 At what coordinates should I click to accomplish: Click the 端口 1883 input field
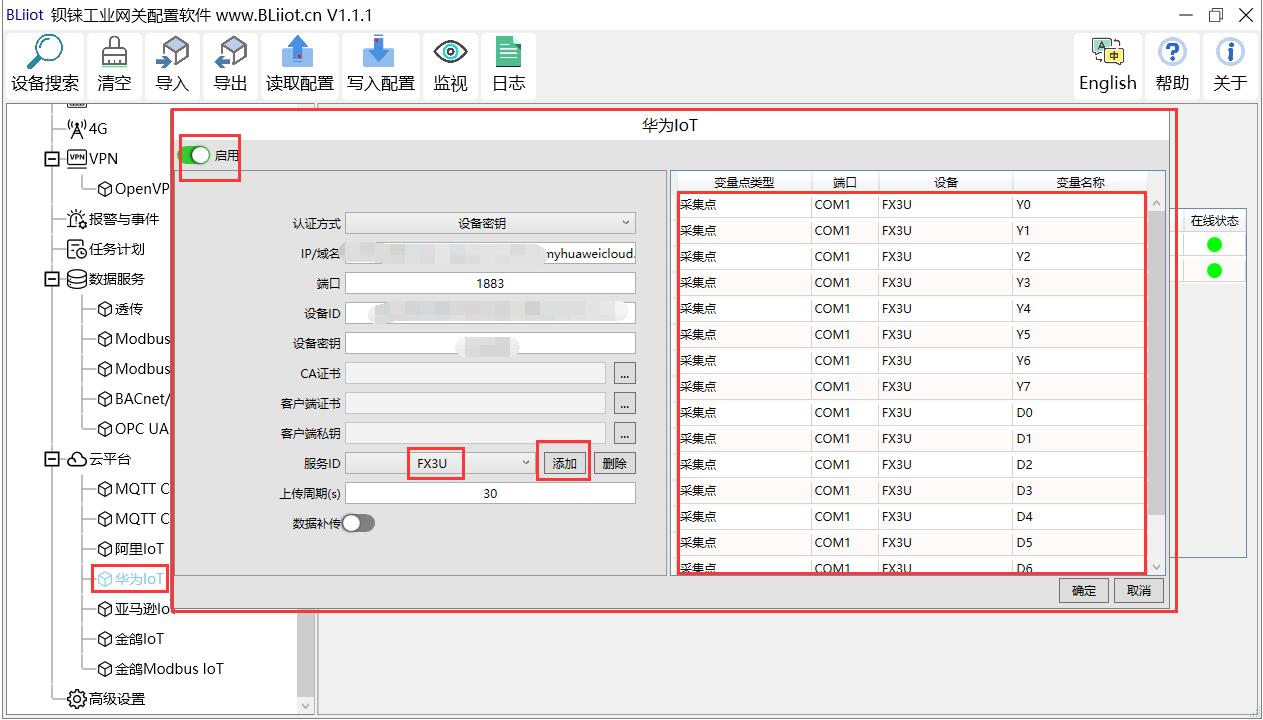490,283
